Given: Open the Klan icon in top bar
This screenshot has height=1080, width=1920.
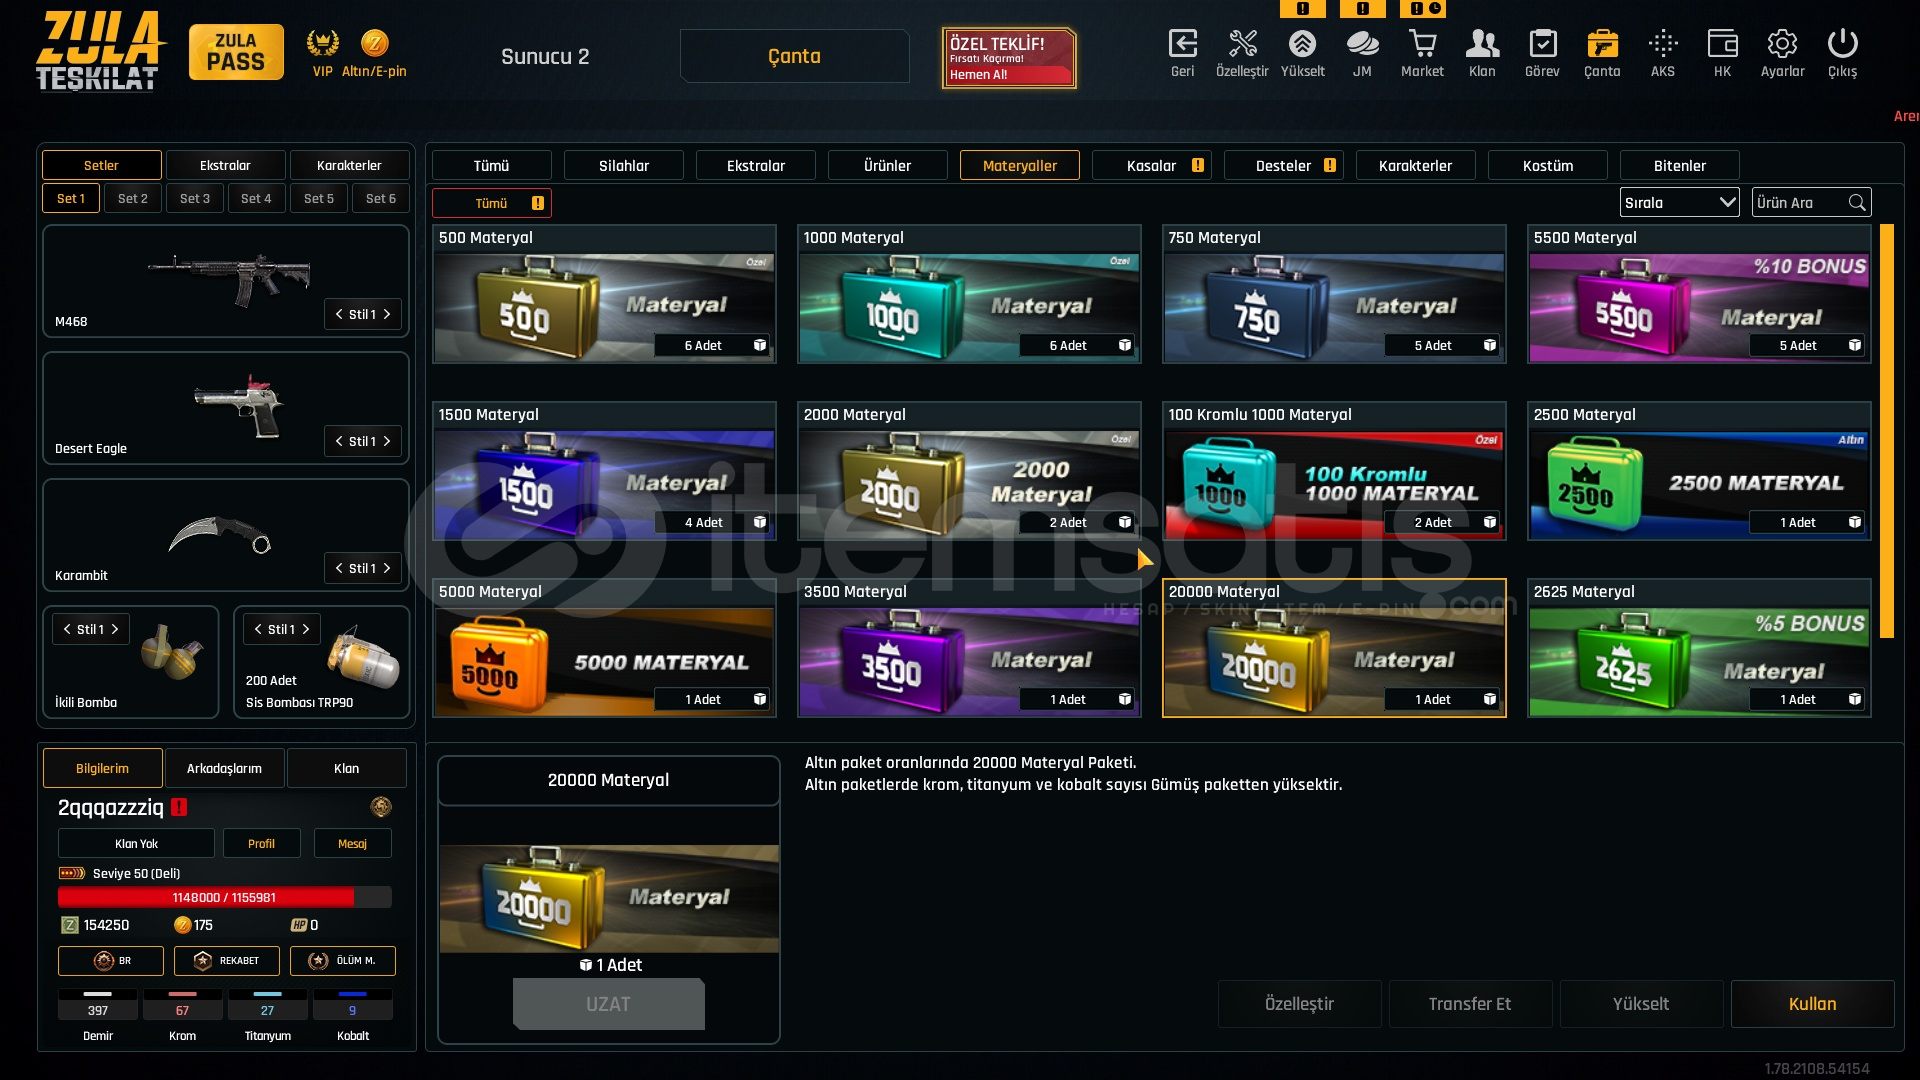Looking at the screenshot, I should click(x=1482, y=44).
